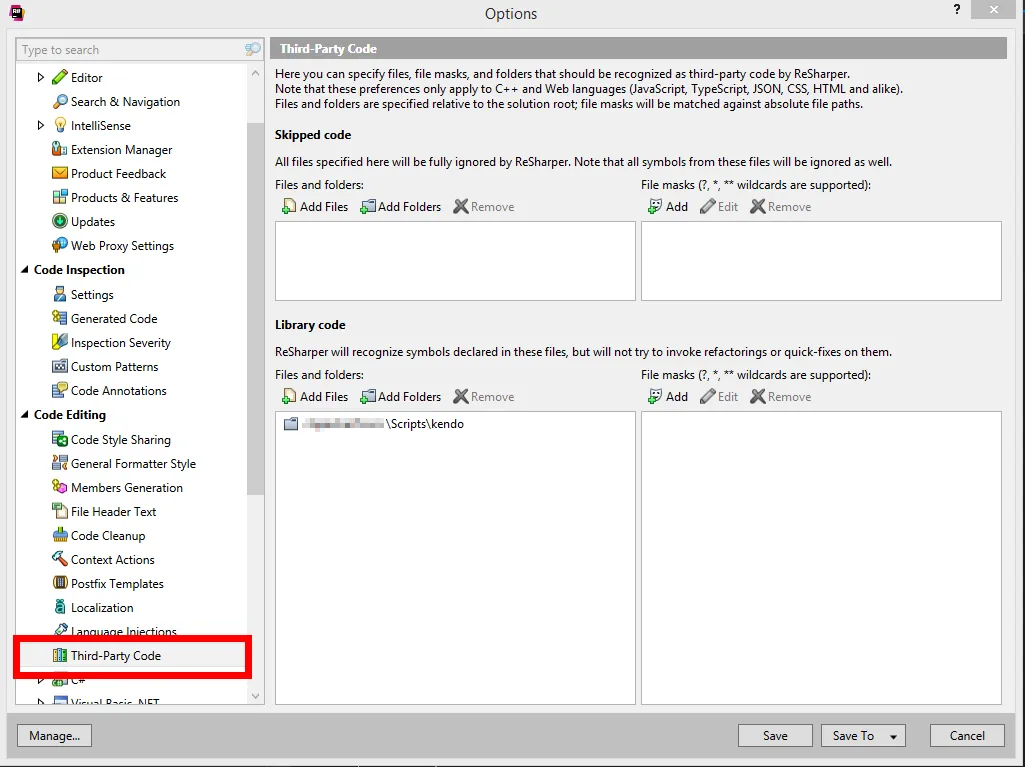The image size is (1025, 767).
Task: Expand the Editor tree node
Action: [41, 77]
